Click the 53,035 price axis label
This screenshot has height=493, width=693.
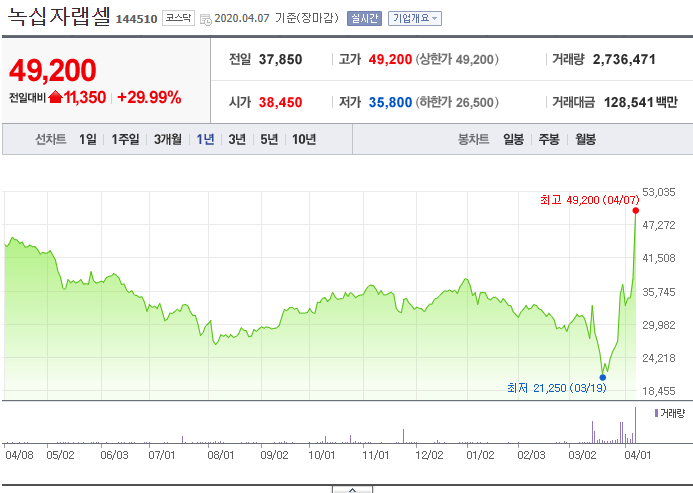point(659,192)
